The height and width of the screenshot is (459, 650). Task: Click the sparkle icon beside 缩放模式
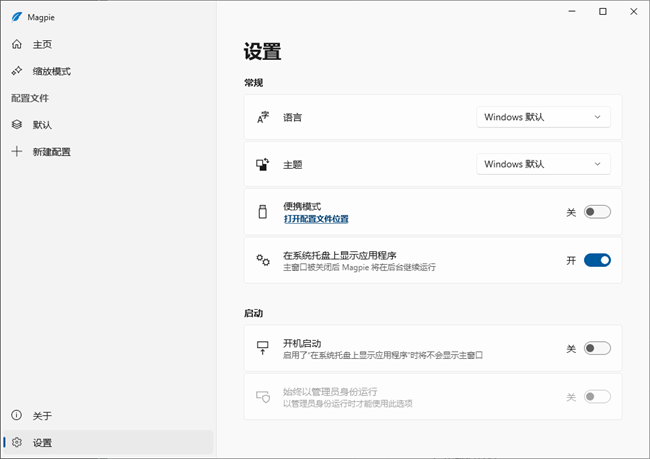click(x=16, y=71)
